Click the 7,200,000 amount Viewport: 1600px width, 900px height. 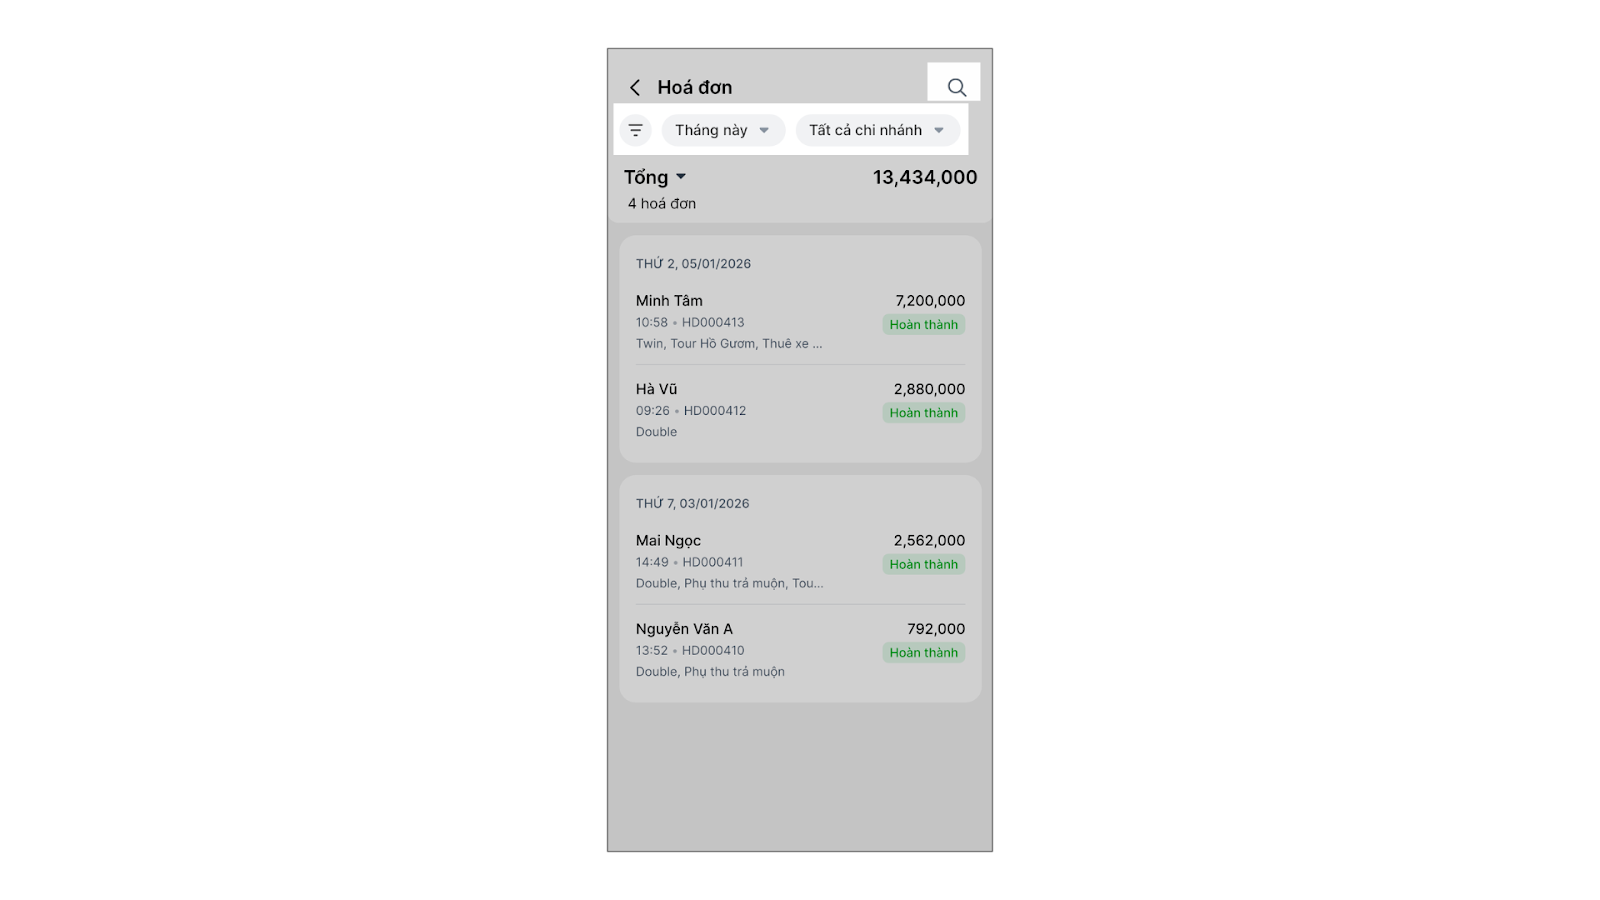click(x=930, y=301)
